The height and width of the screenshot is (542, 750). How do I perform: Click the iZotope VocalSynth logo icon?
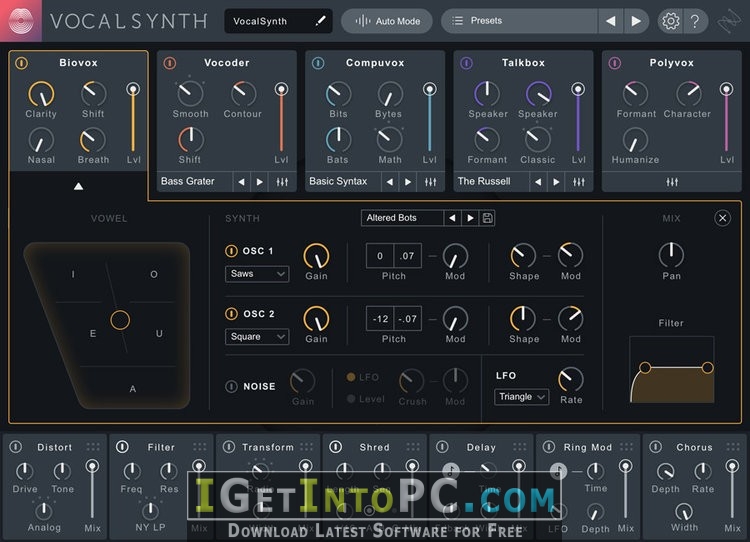click(x=21, y=21)
